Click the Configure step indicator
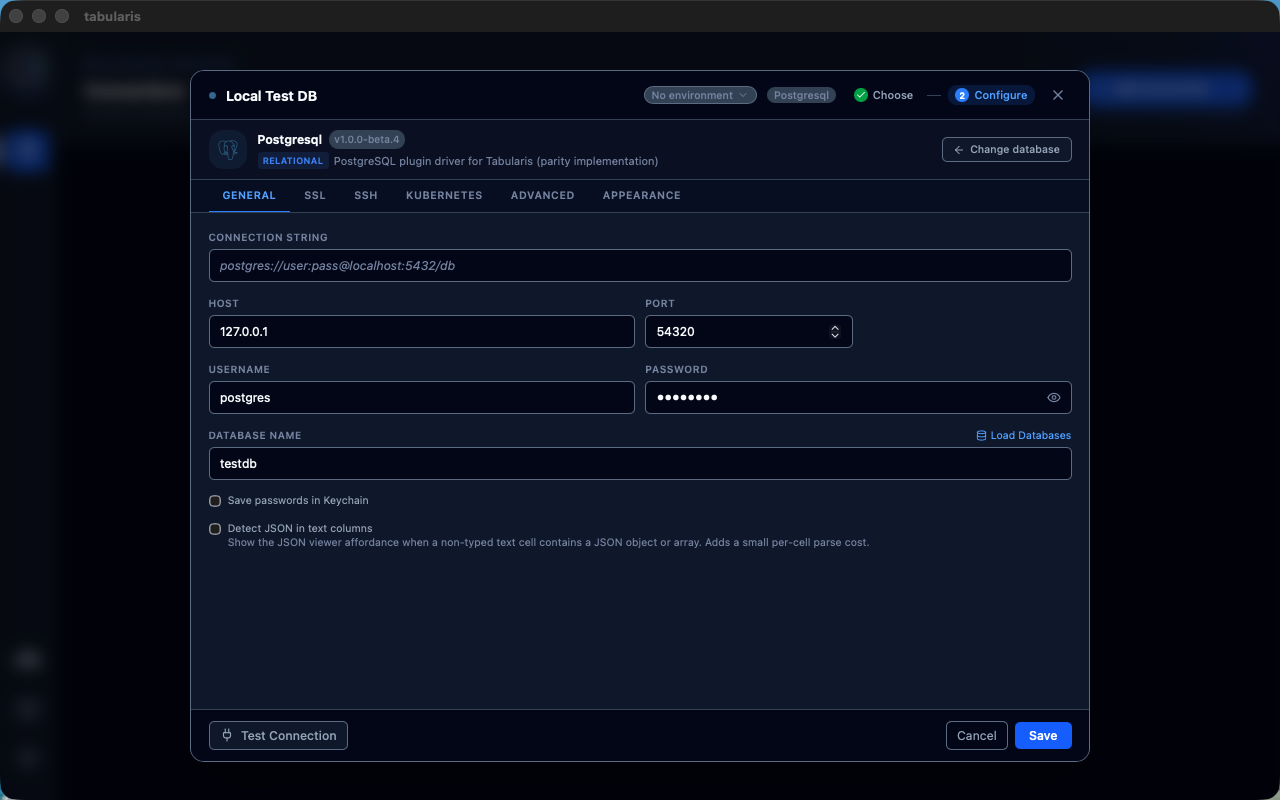 [x=991, y=95]
